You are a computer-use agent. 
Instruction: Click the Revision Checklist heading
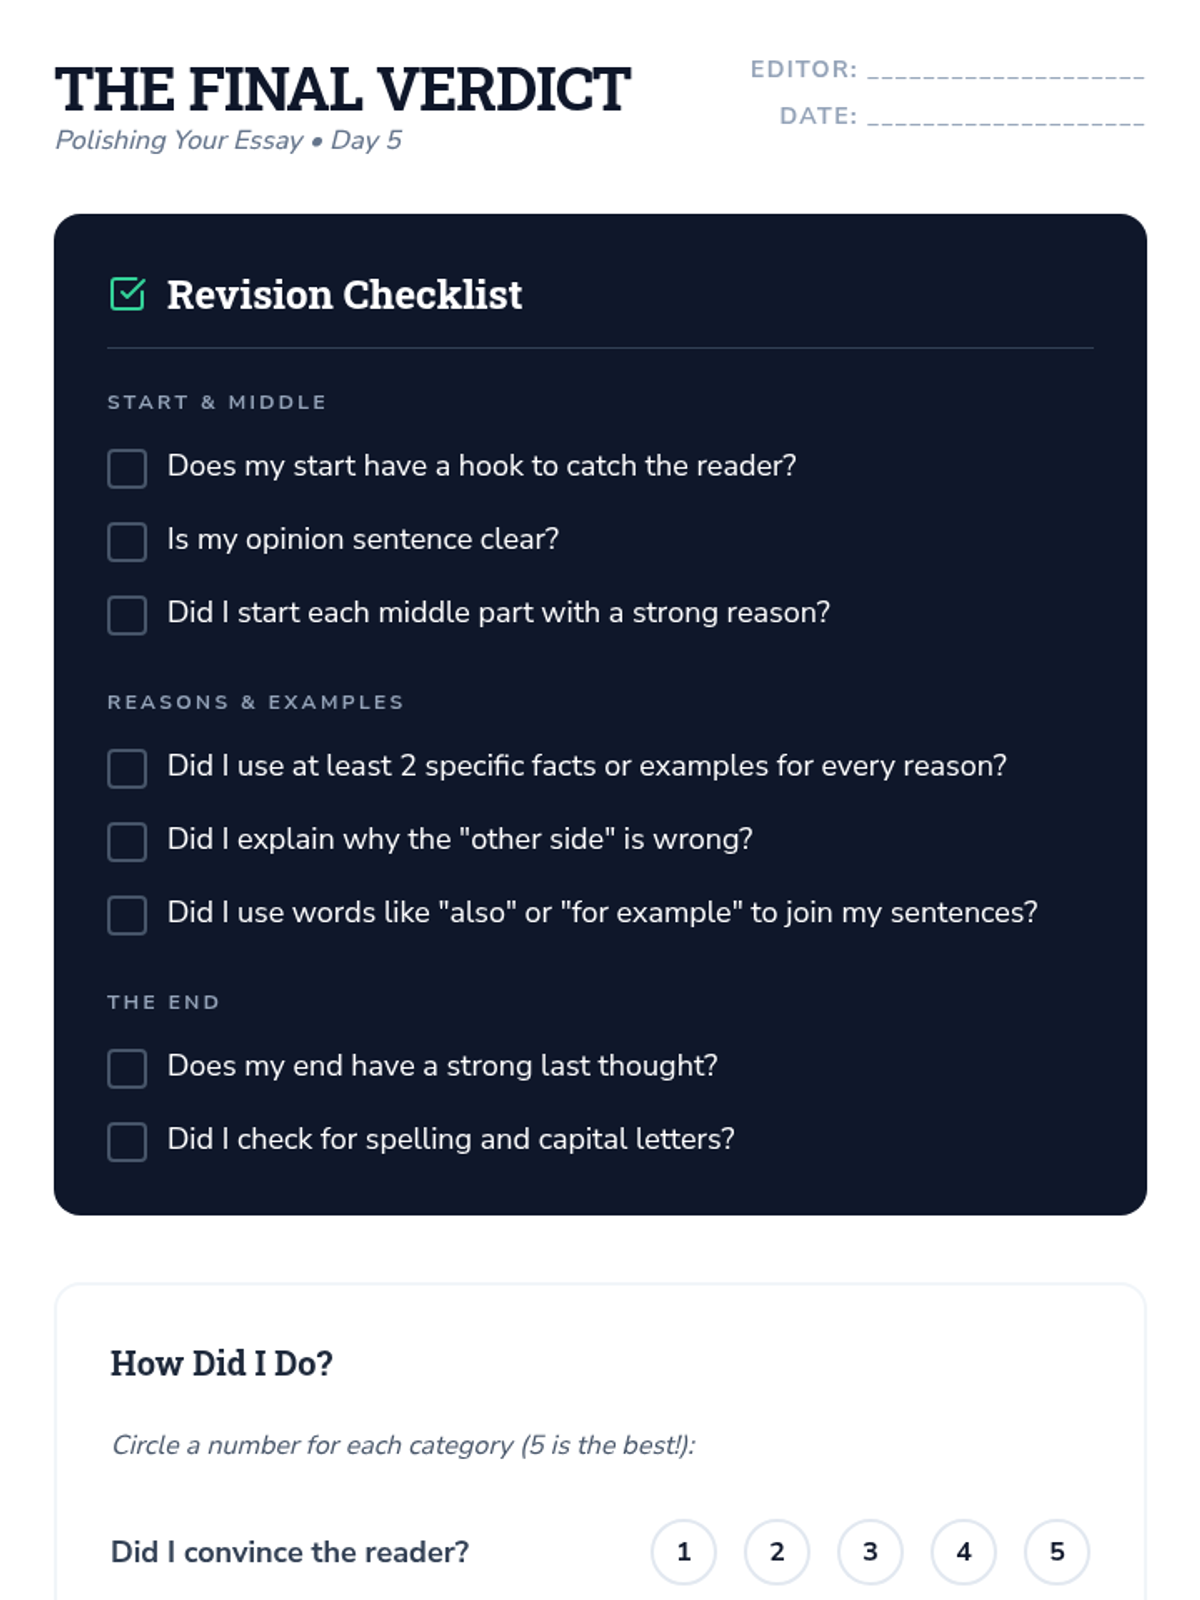(344, 295)
